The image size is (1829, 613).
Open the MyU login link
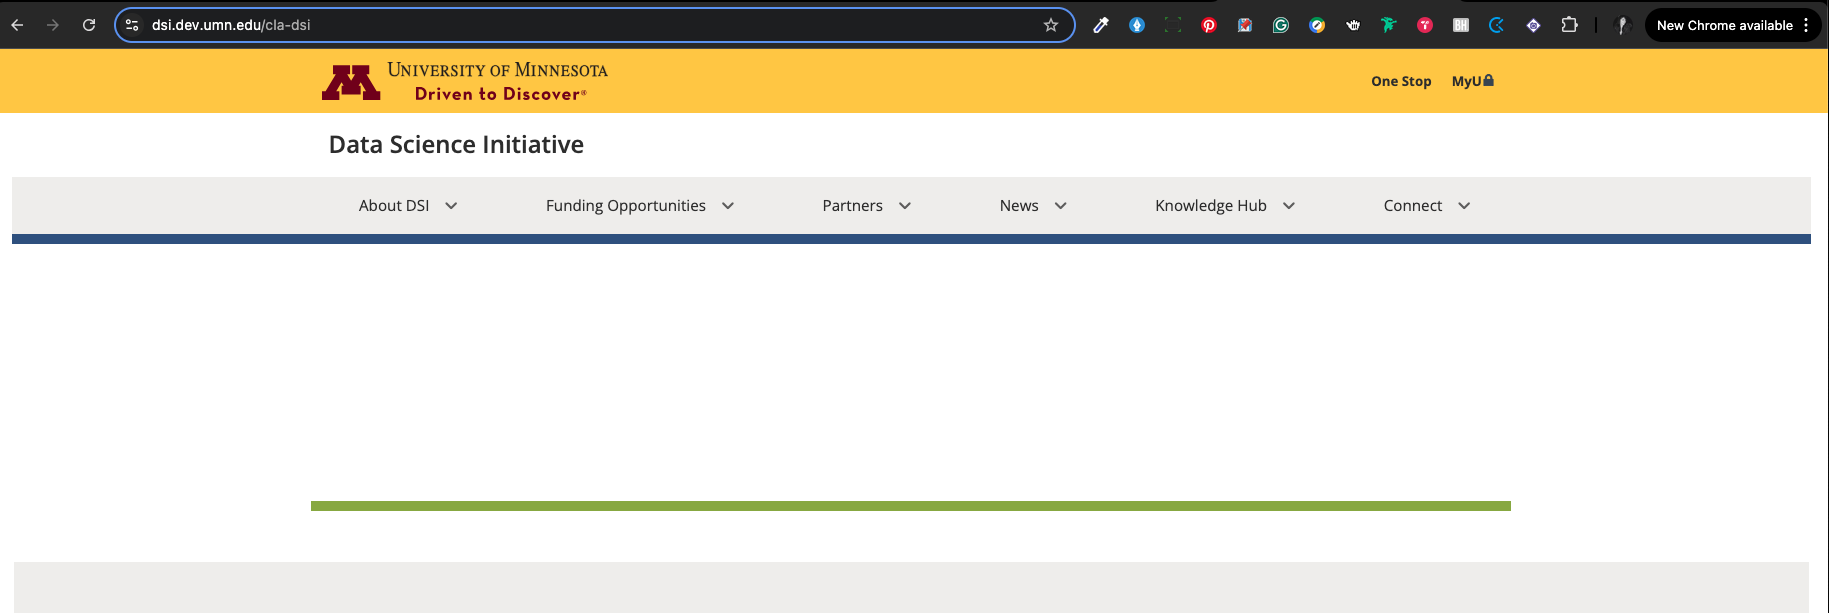1471,81
